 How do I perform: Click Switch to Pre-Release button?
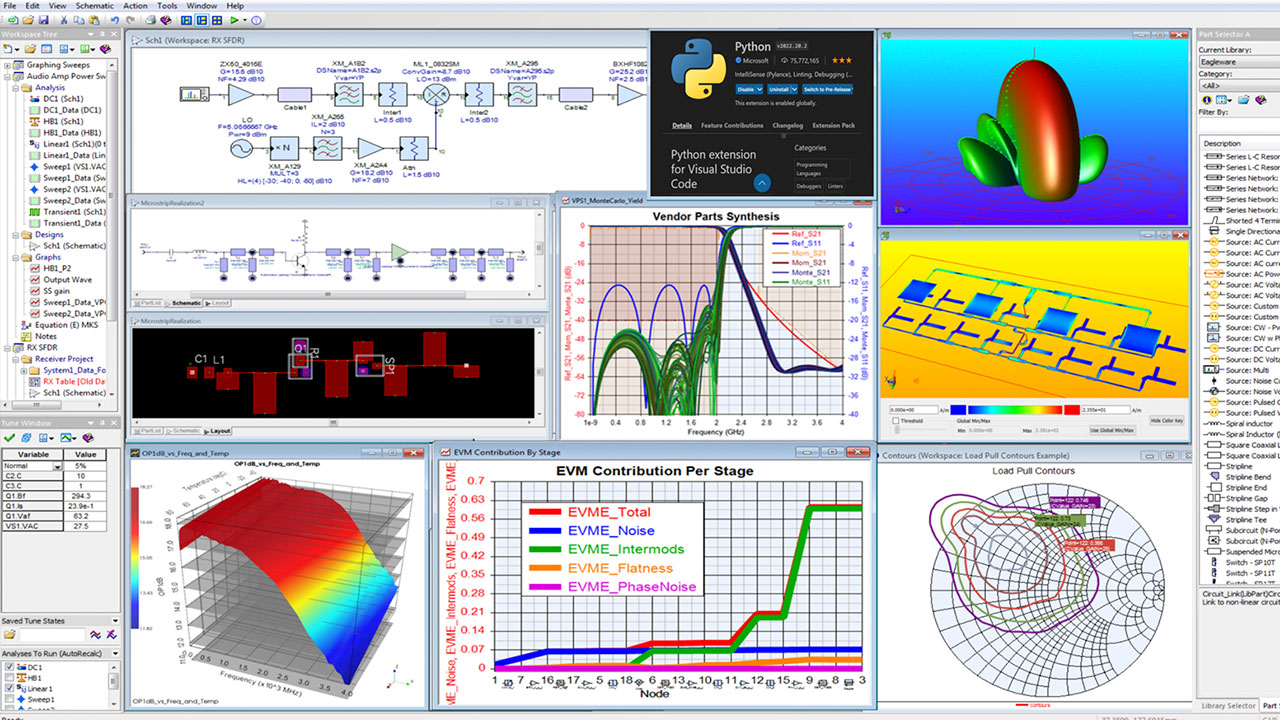pos(827,89)
